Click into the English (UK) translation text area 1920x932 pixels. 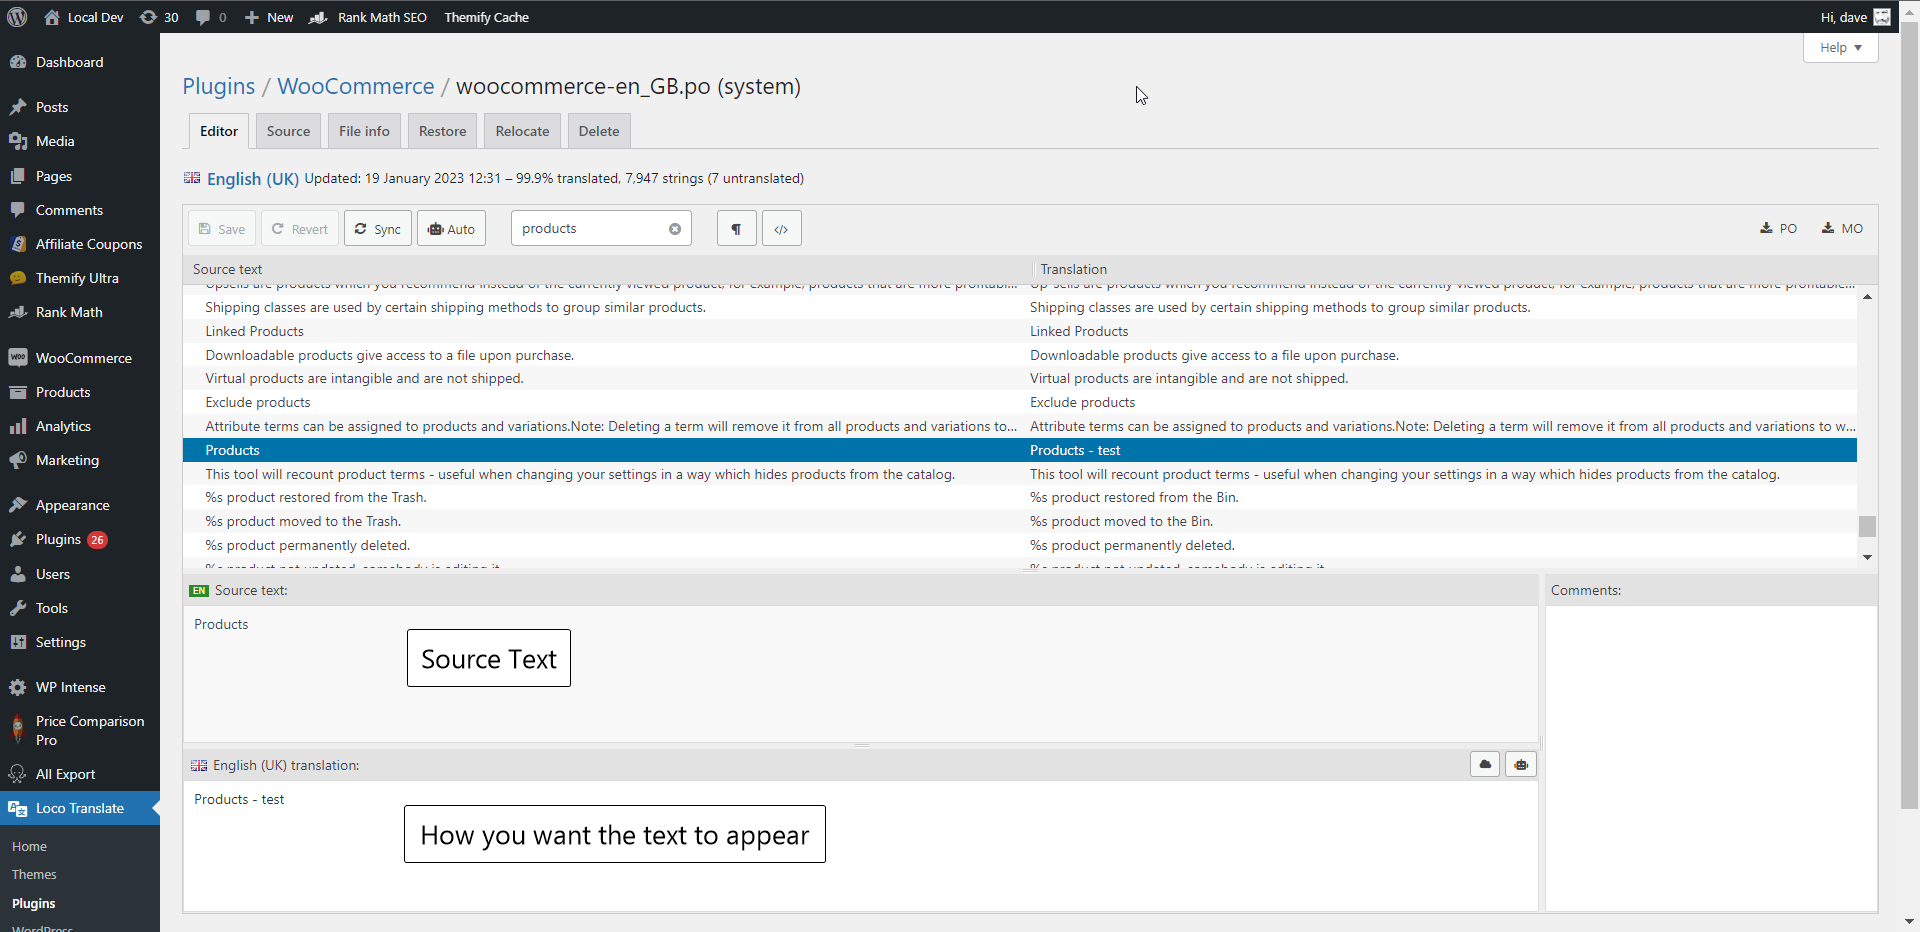tap(860, 845)
